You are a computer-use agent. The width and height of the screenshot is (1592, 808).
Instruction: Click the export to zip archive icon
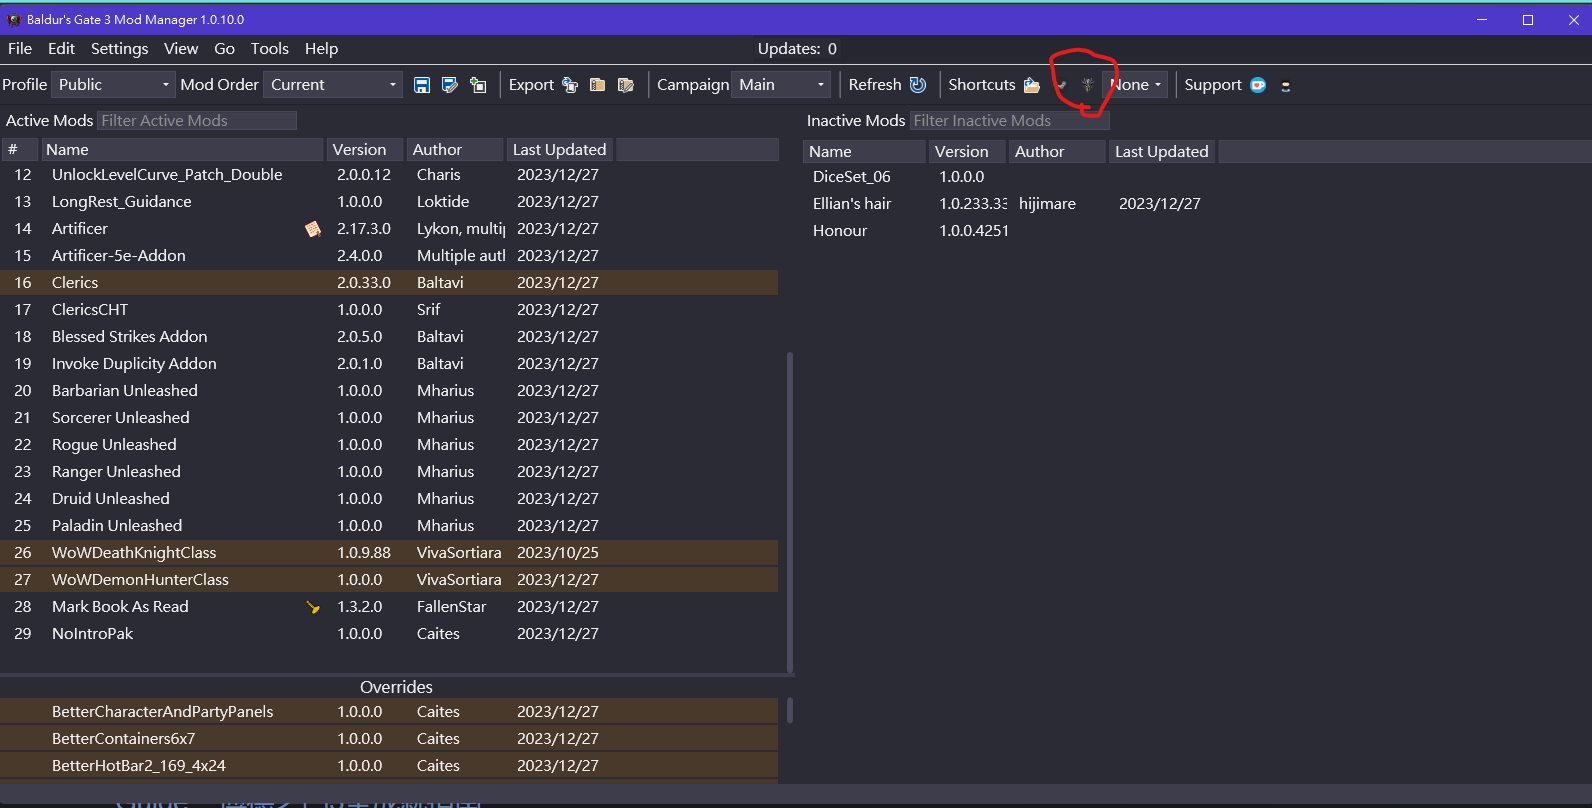(598, 85)
